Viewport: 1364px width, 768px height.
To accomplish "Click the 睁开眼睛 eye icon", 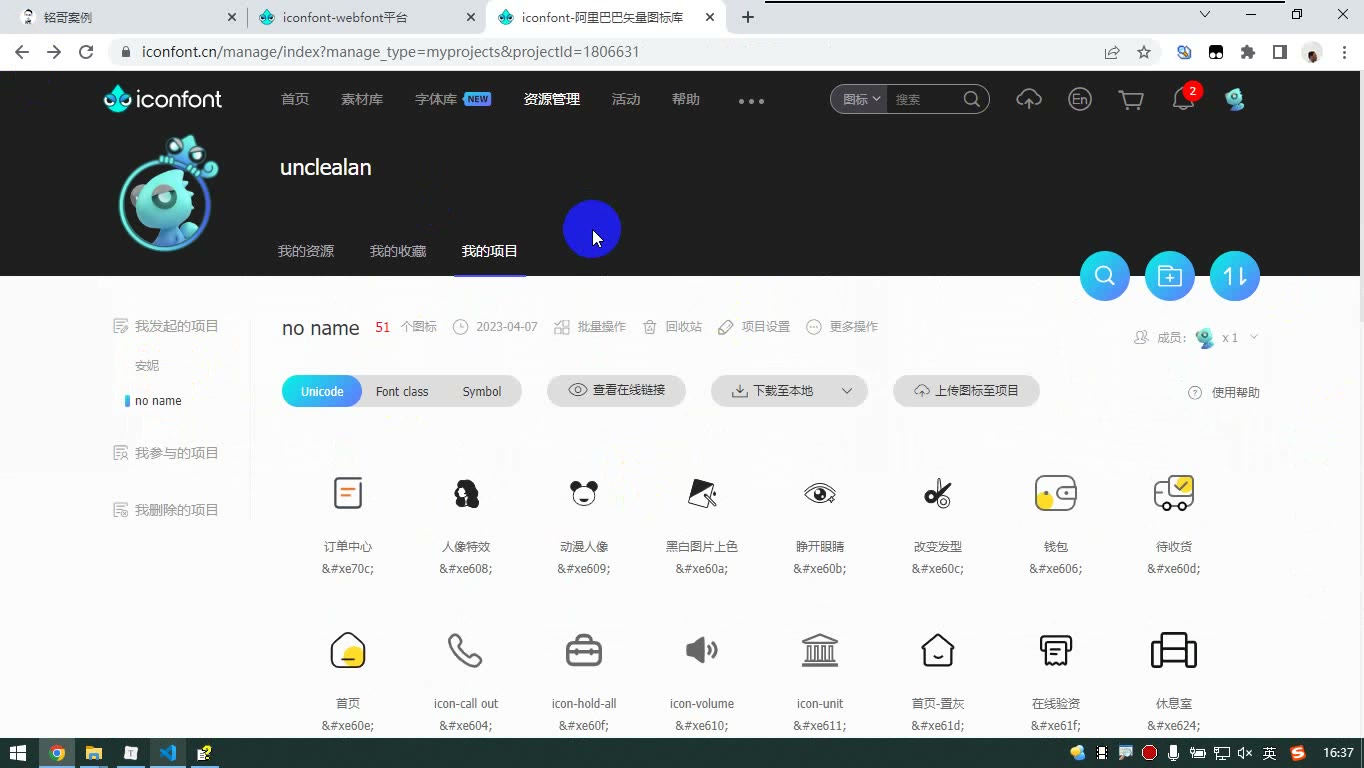I will (x=820, y=493).
